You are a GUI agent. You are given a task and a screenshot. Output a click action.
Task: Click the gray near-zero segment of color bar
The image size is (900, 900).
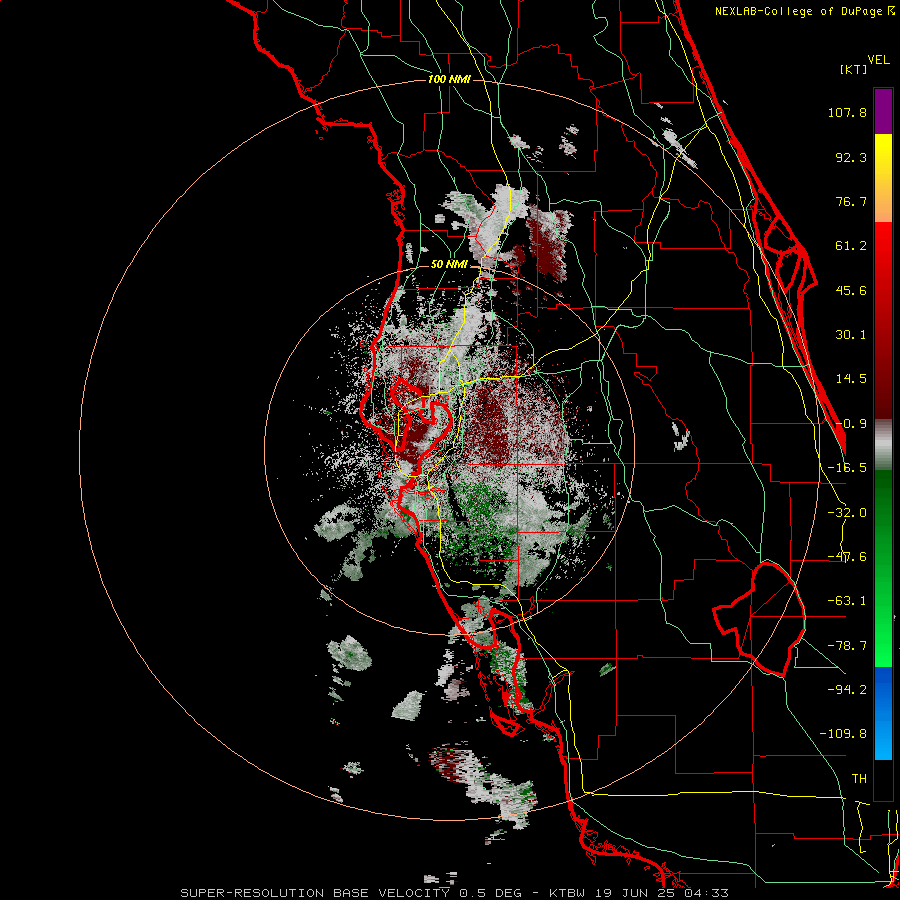pos(883,445)
